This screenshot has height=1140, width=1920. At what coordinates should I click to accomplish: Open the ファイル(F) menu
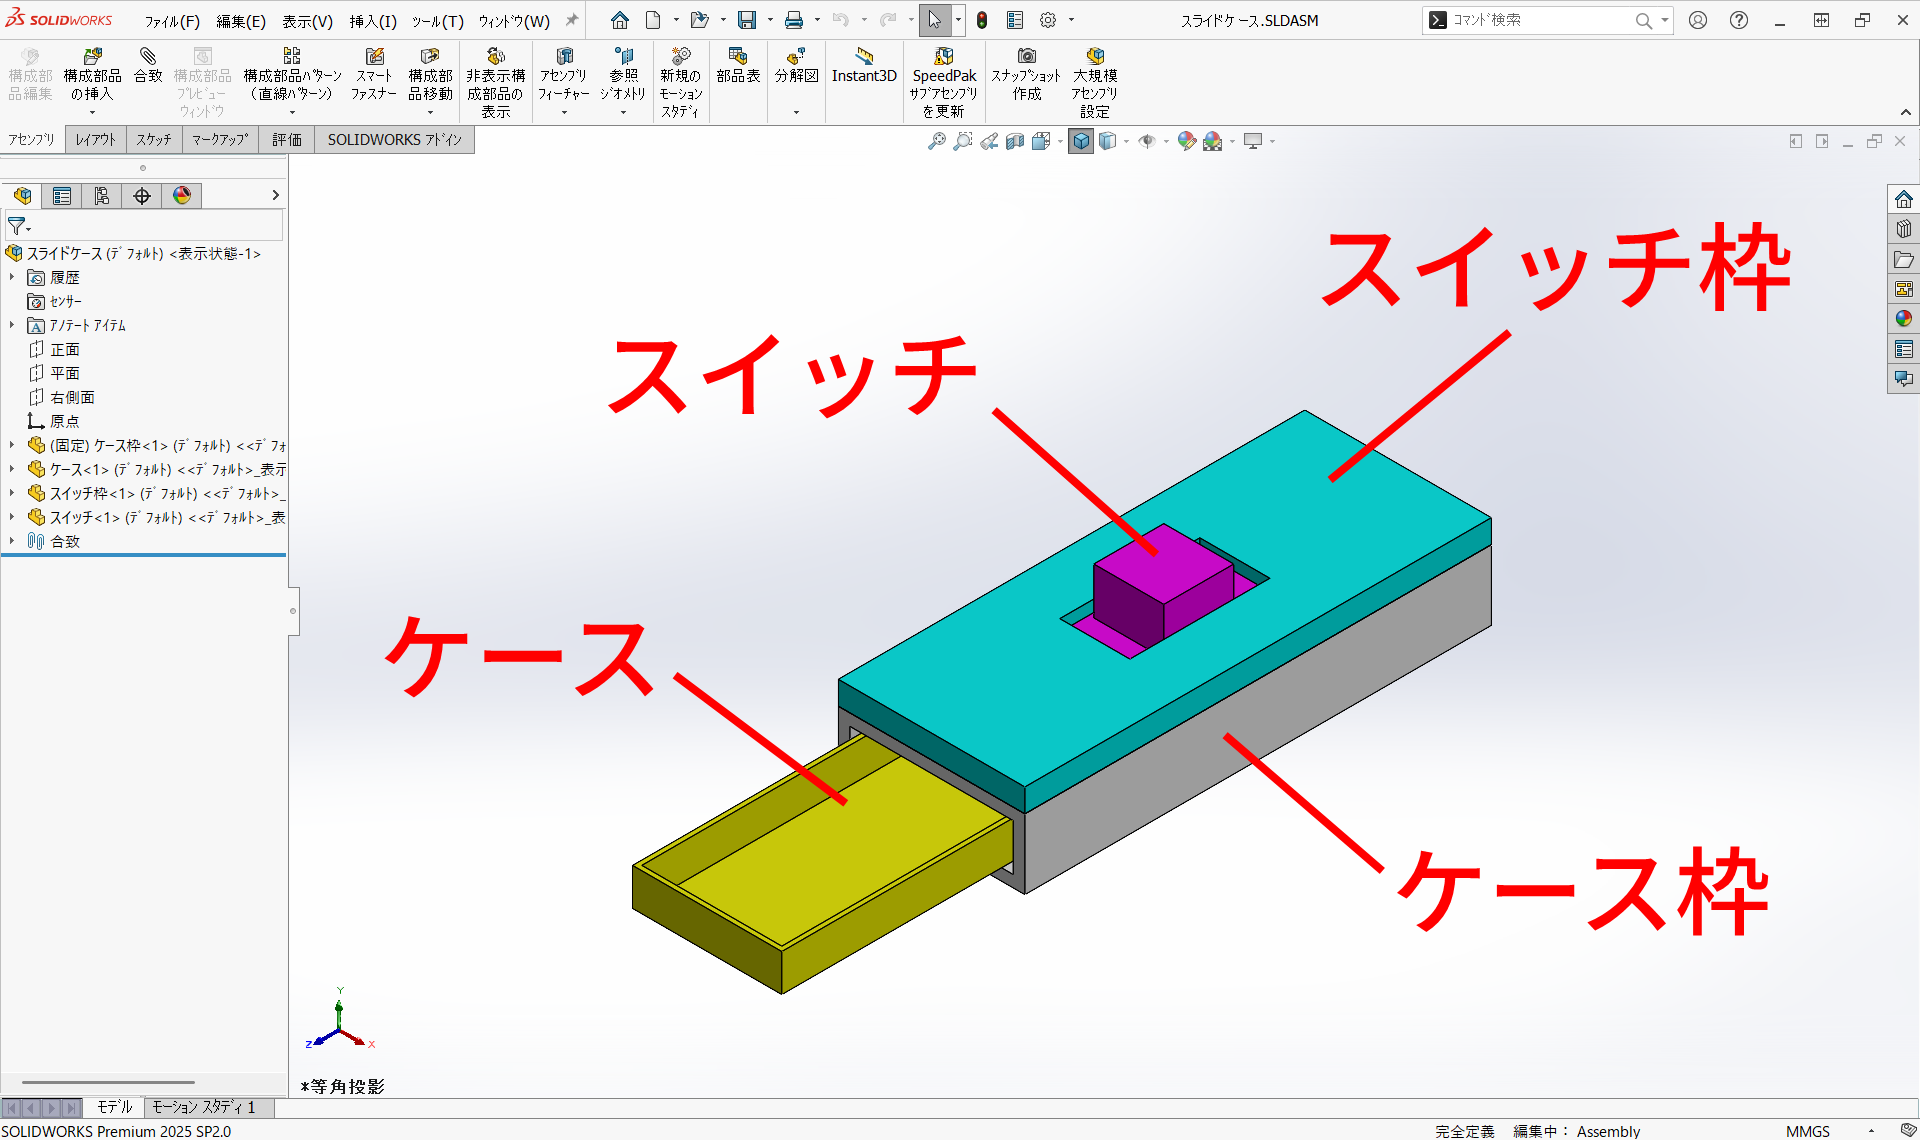(x=172, y=21)
